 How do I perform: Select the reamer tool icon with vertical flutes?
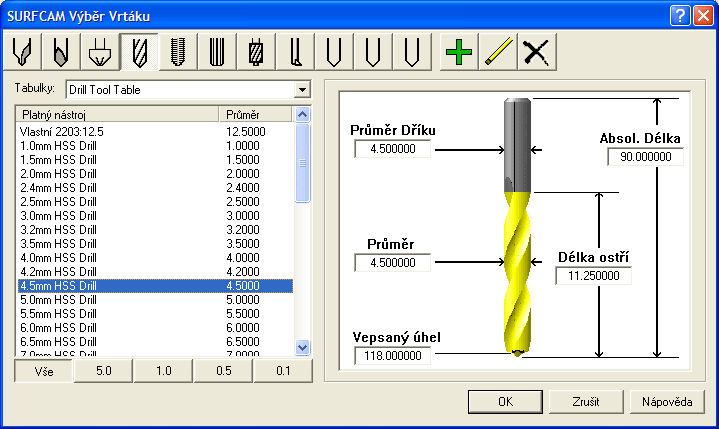coord(217,52)
